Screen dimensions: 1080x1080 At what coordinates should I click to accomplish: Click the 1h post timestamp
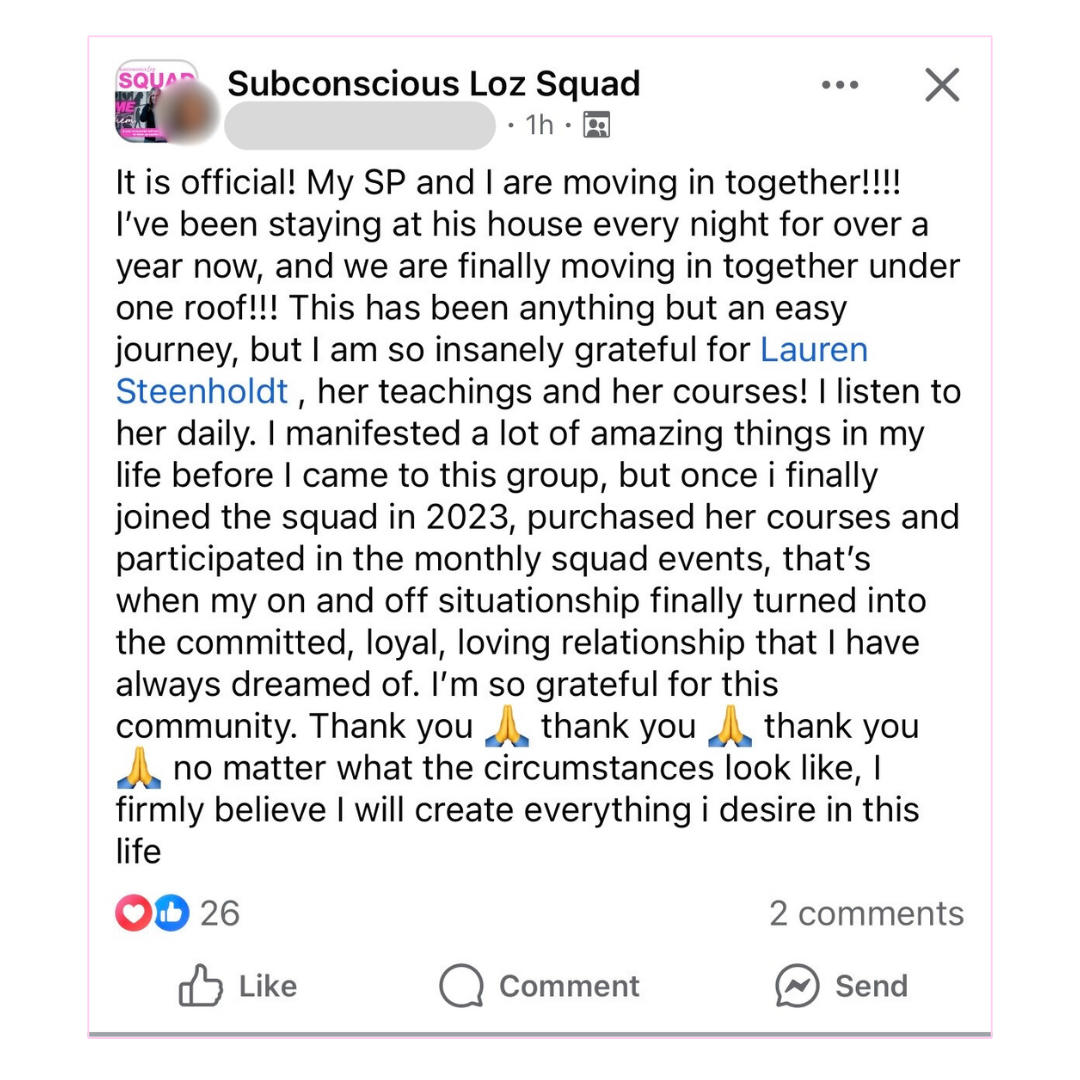(x=539, y=125)
